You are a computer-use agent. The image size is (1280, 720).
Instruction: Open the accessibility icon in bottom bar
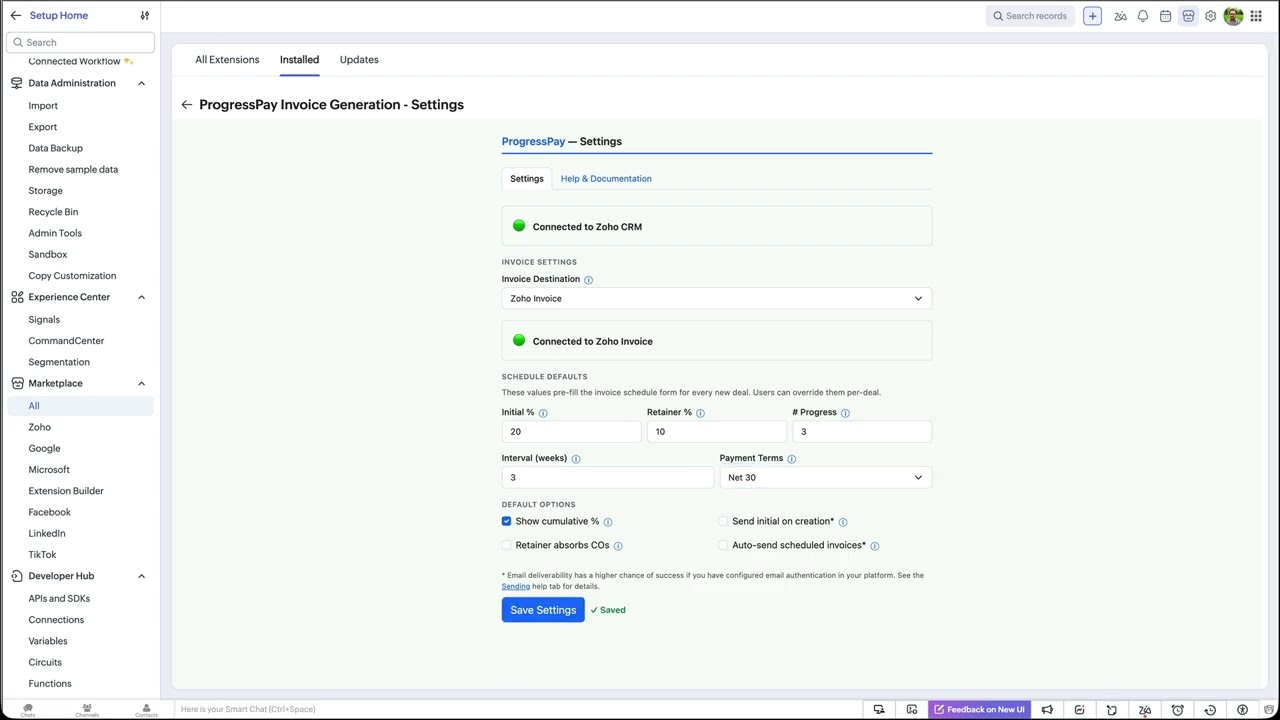[x=1242, y=710]
